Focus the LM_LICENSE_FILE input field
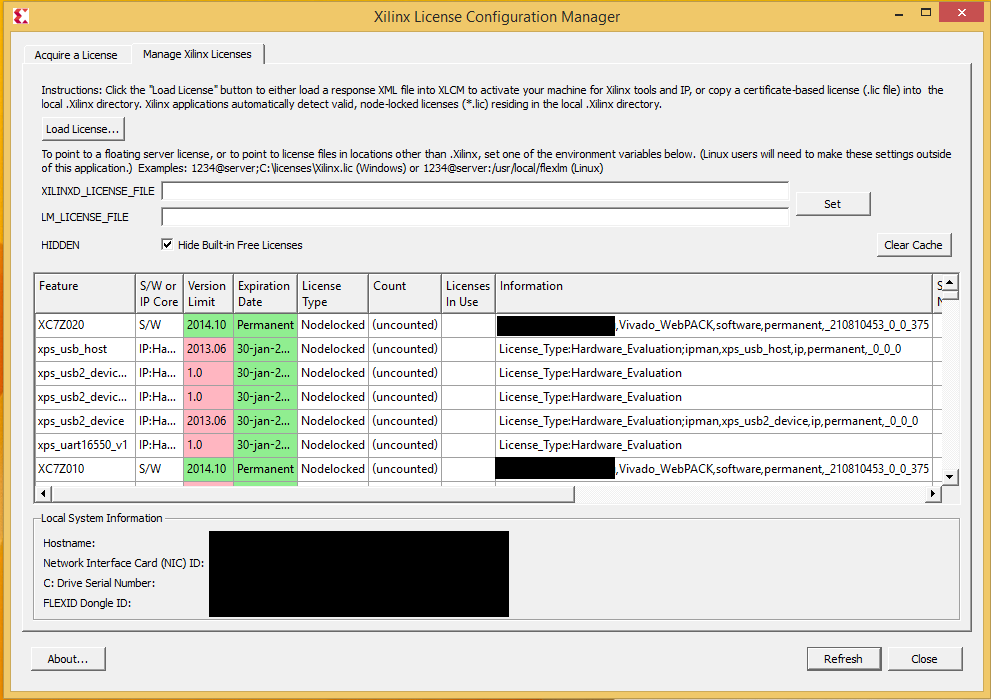The height and width of the screenshot is (700, 991). coord(475,217)
